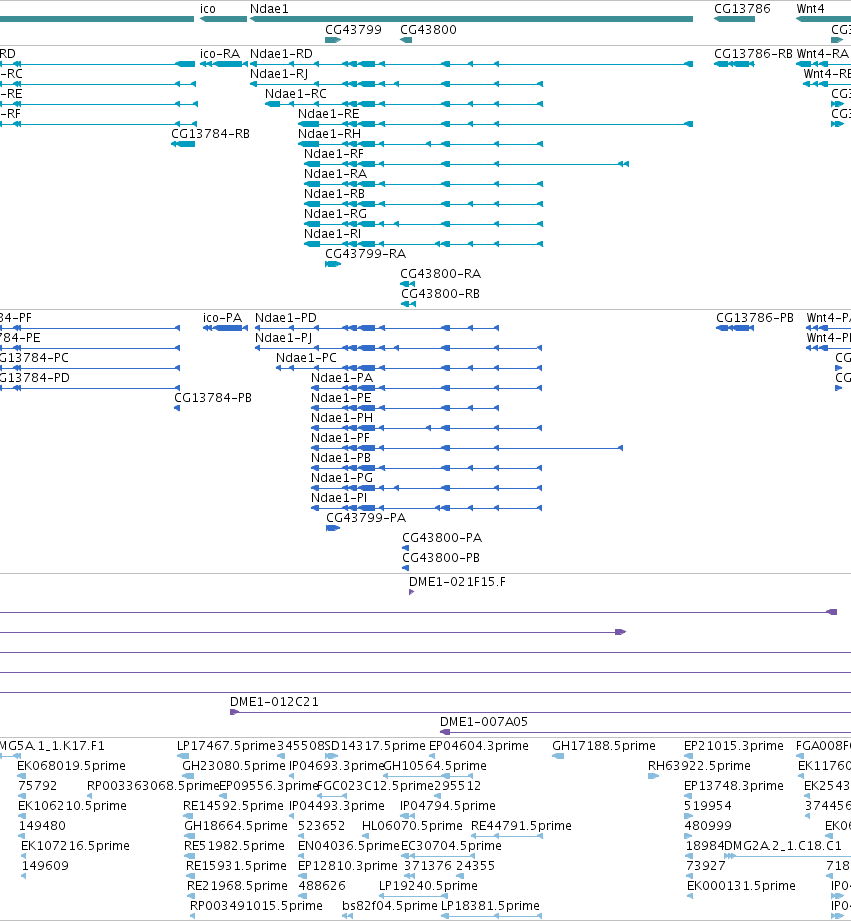Viewport: 851px width, 921px height.
Task: Select clone DME1-007A05
Action: (484, 722)
